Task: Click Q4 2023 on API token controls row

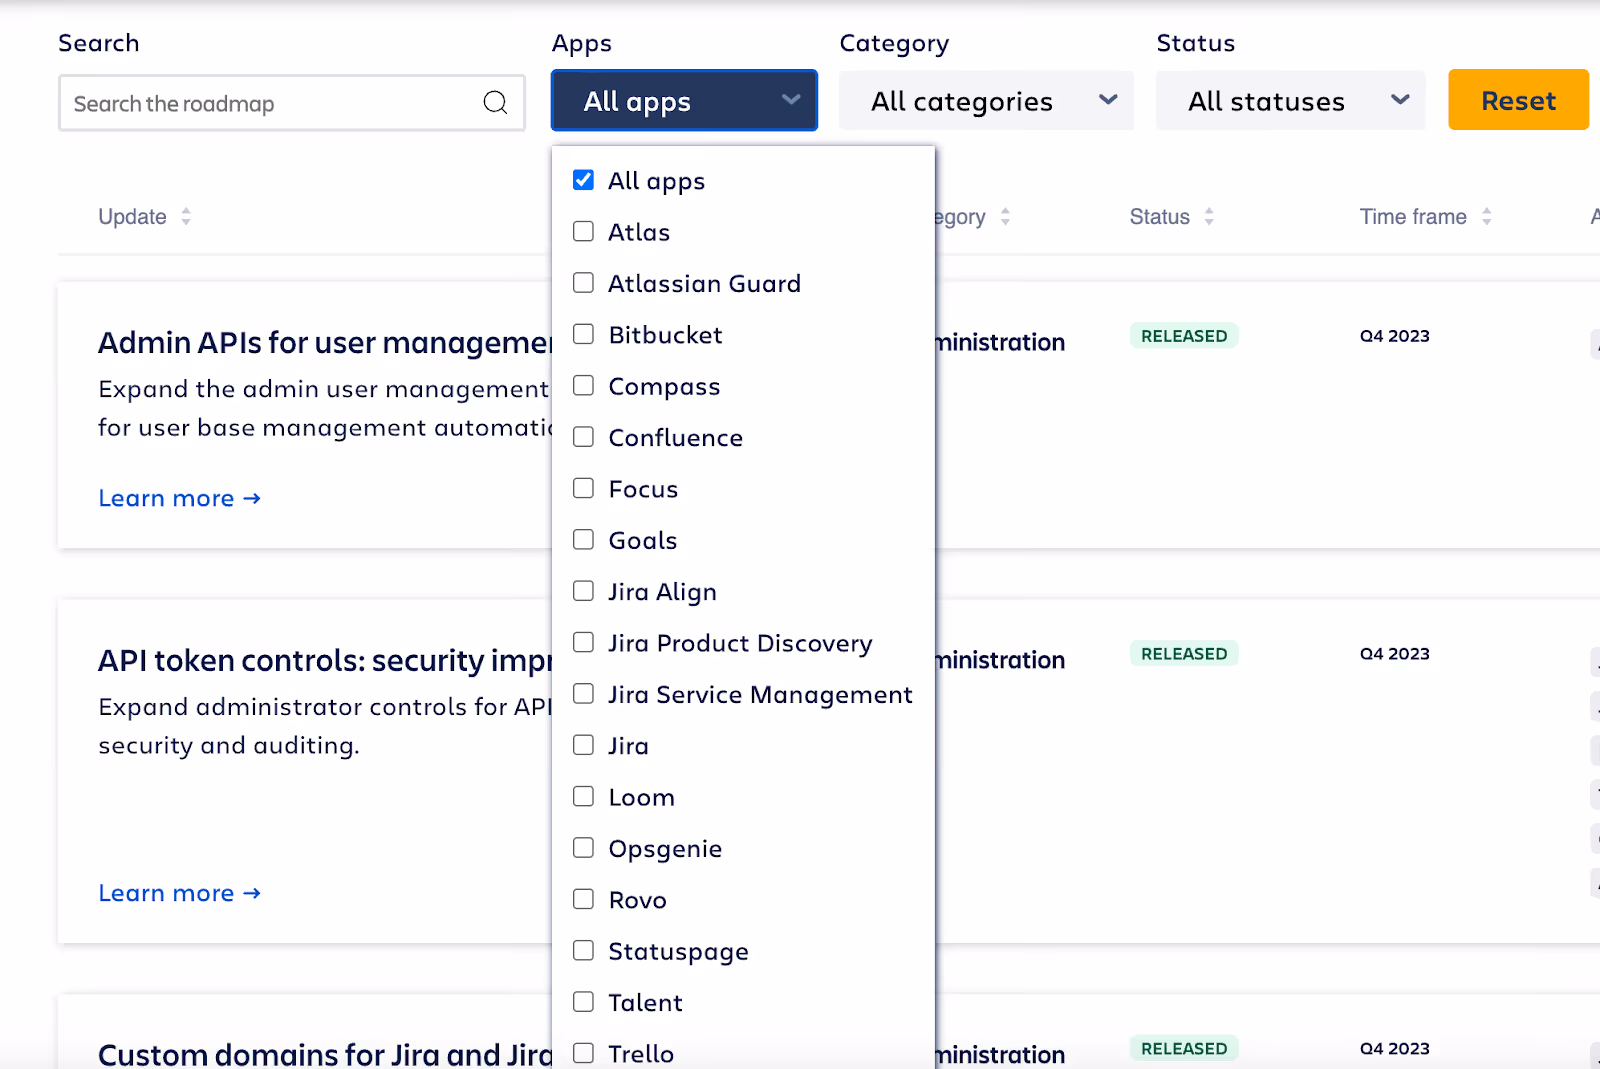Action: 1394,654
